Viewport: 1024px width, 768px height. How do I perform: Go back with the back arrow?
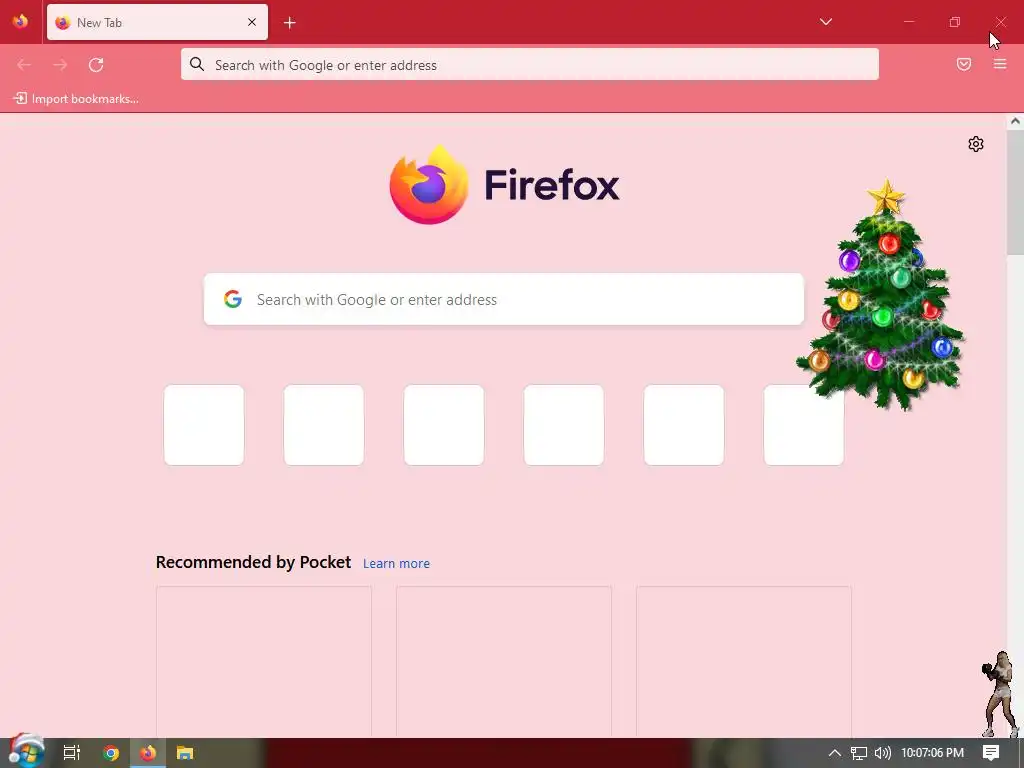[24, 65]
